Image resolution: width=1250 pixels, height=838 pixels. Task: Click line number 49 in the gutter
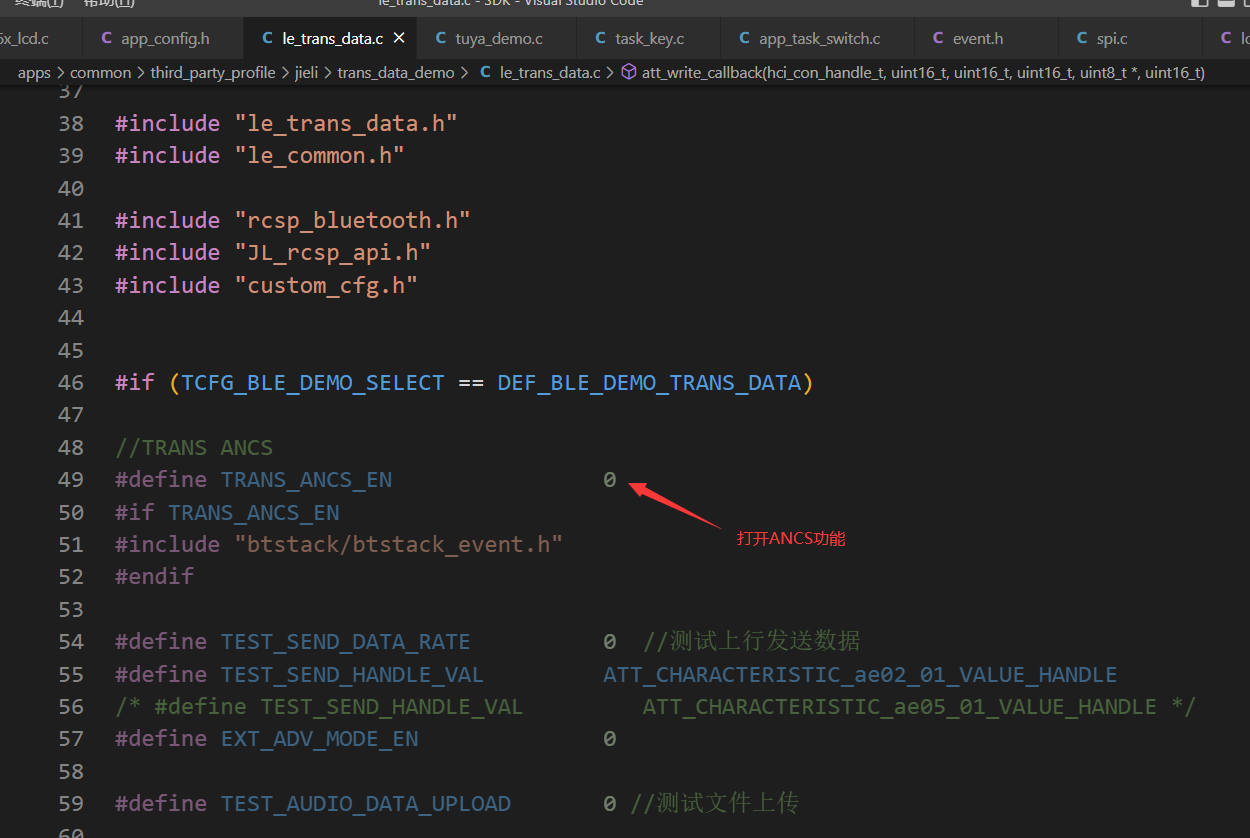coord(71,479)
